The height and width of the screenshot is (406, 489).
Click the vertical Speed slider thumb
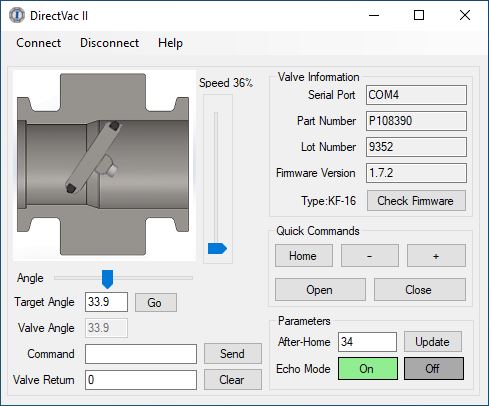click(x=217, y=249)
